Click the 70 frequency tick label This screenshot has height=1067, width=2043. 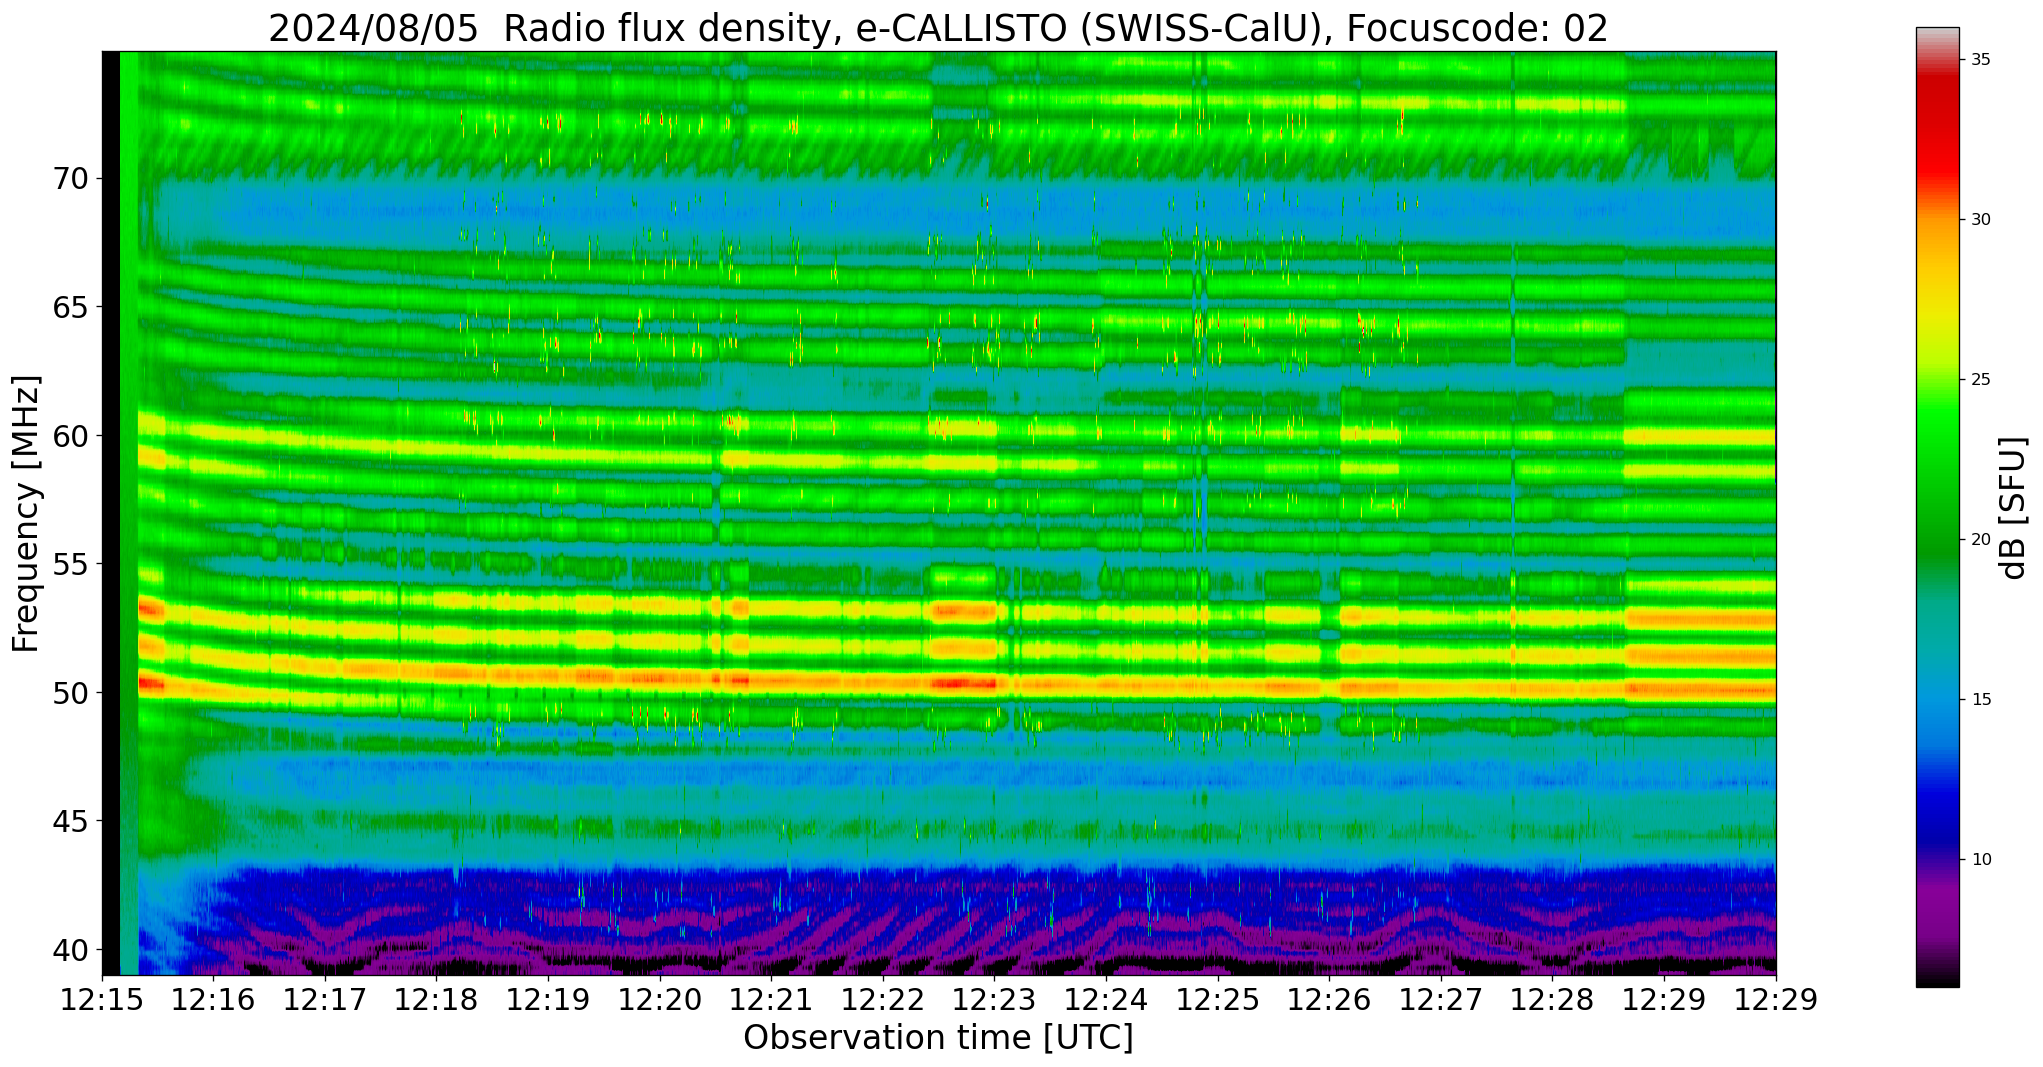pos(71,179)
